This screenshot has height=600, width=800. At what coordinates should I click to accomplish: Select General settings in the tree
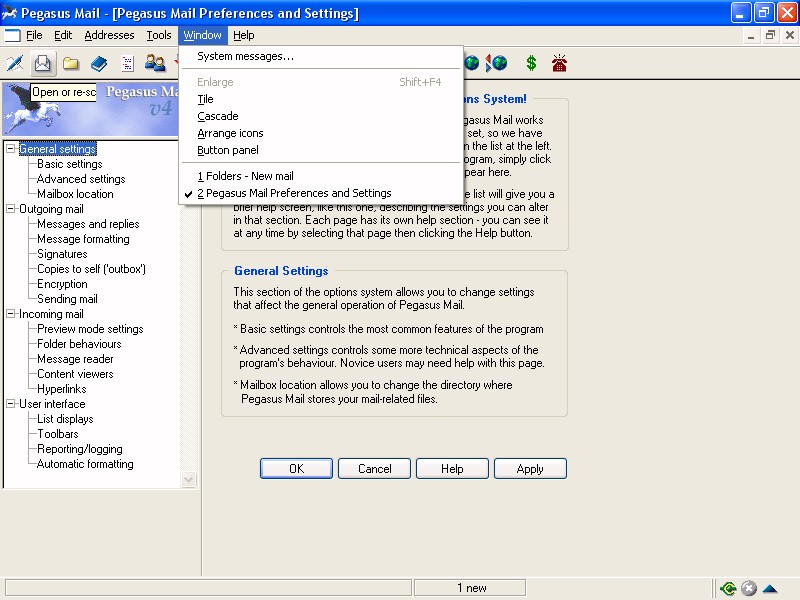click(58, 148)
